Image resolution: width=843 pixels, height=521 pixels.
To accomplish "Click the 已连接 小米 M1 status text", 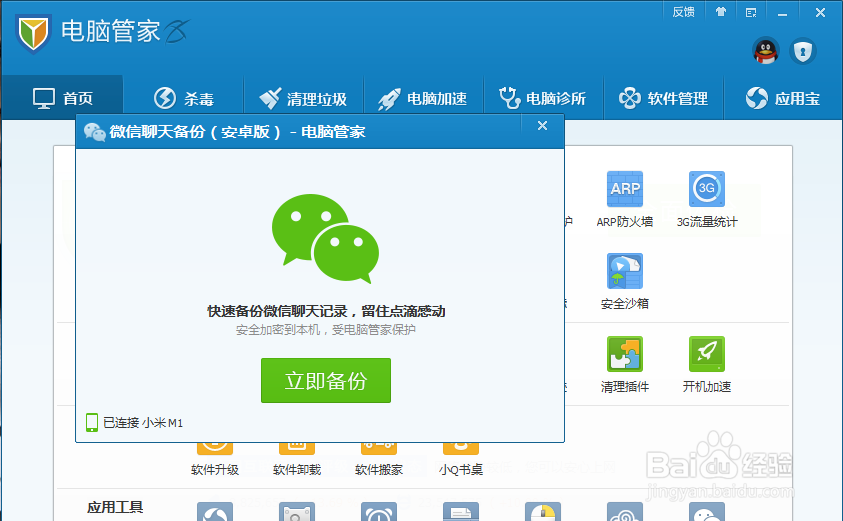I will (x=143, y=423).
